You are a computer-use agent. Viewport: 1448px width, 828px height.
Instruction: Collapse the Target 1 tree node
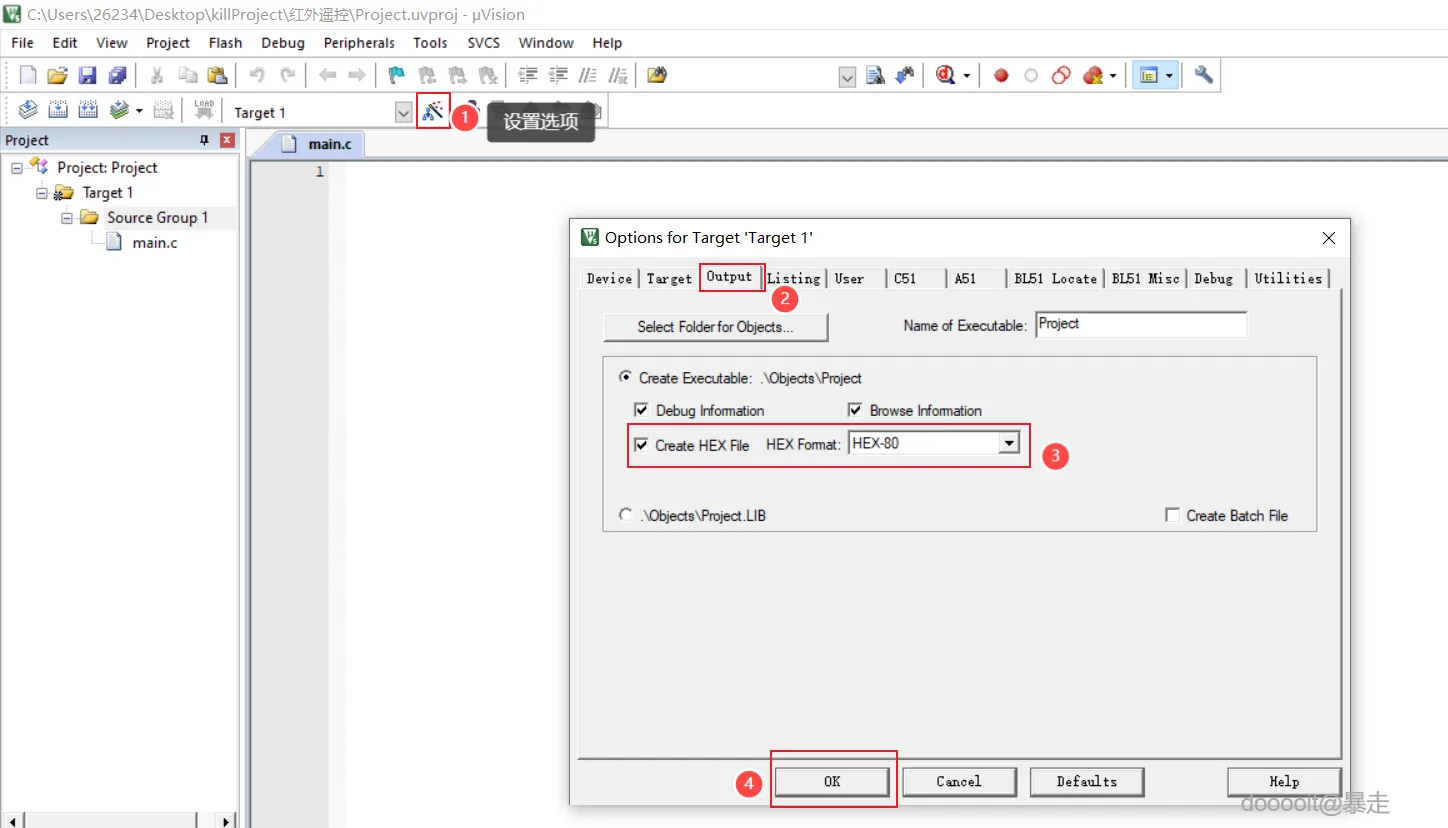42,192
